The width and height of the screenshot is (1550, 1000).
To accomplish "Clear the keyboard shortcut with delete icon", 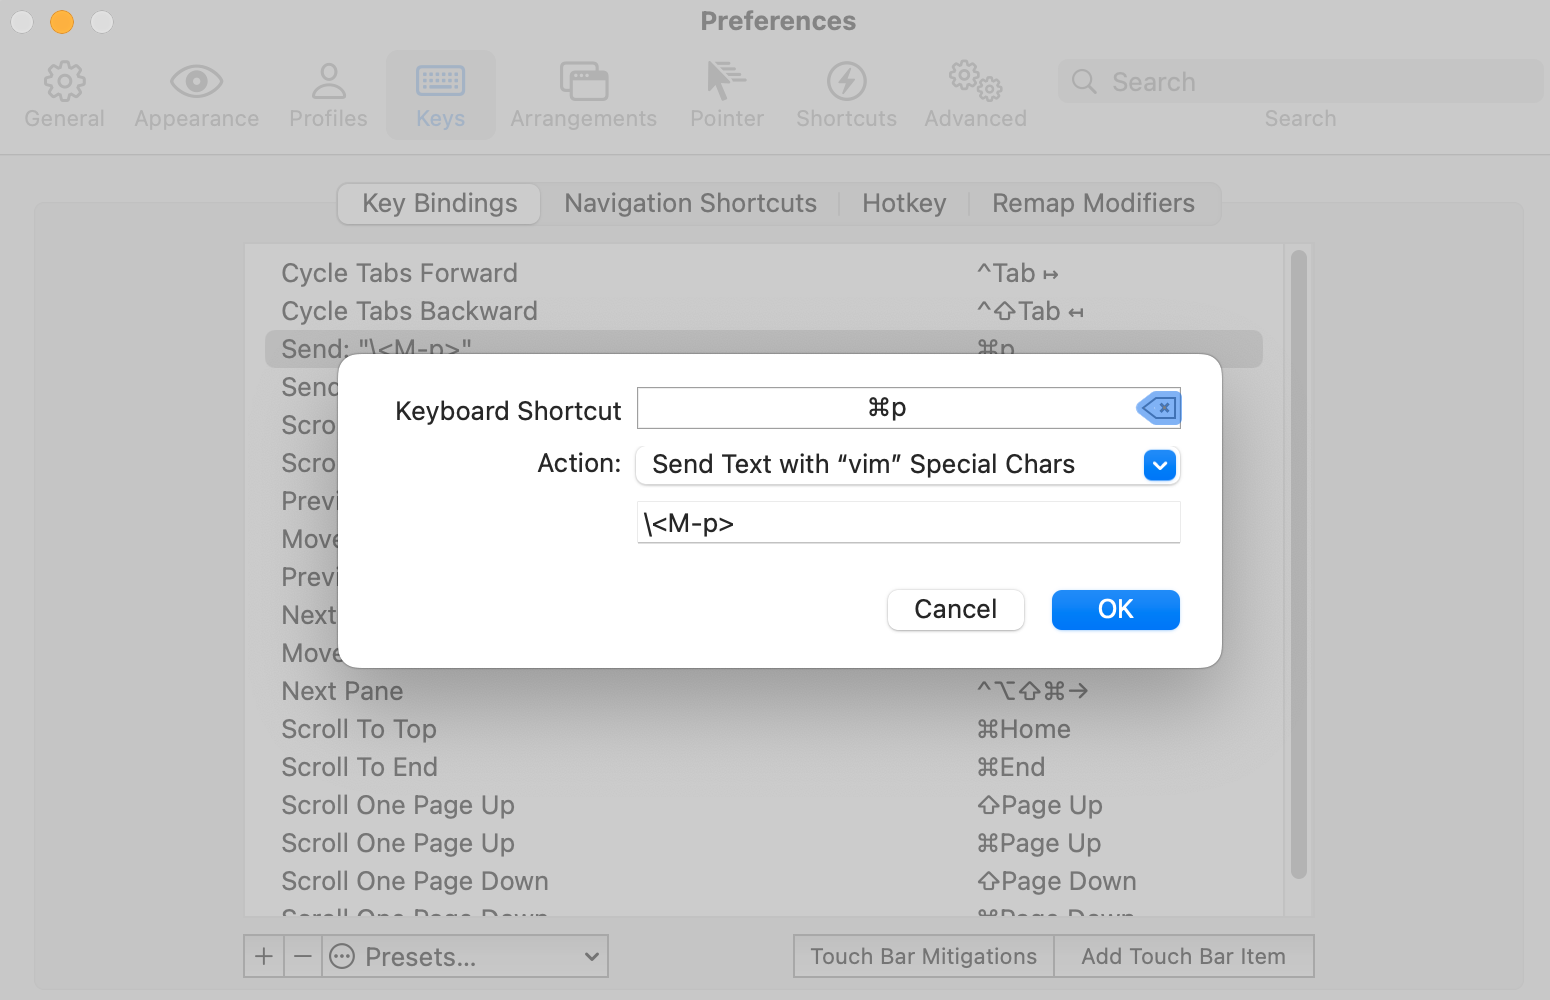I will tap(1159, 408).
